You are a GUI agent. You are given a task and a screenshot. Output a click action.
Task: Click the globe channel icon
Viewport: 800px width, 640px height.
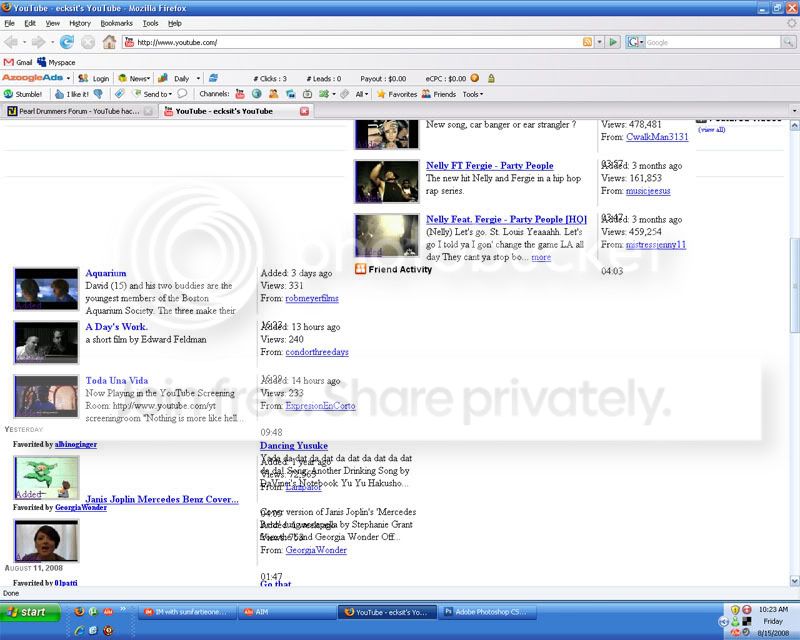[257, 94]
